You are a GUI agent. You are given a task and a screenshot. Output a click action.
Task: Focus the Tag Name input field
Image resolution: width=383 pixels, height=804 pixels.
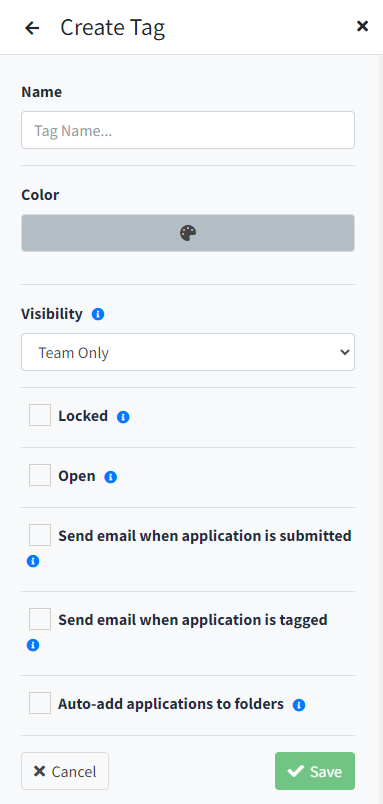click(x=188, y=130)
